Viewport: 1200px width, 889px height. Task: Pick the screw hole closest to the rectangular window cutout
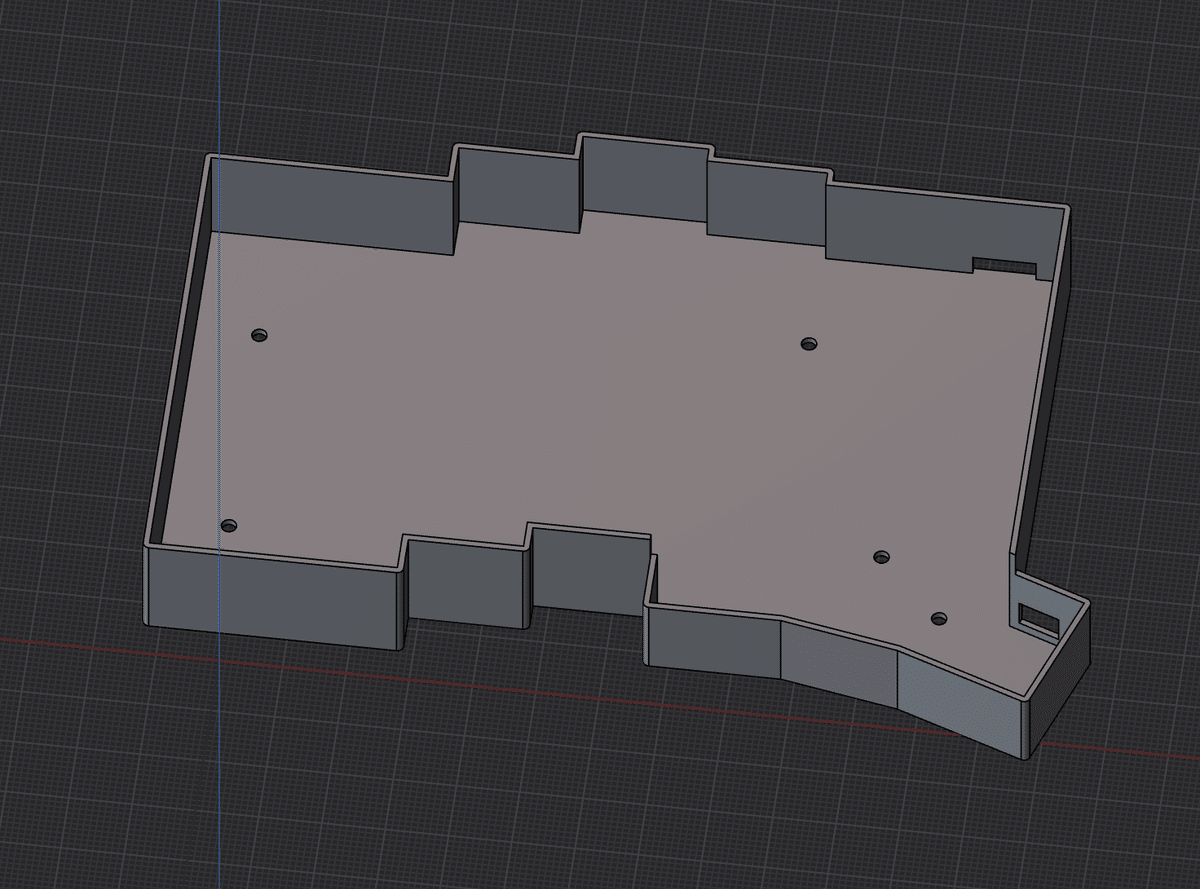point(938,619)
